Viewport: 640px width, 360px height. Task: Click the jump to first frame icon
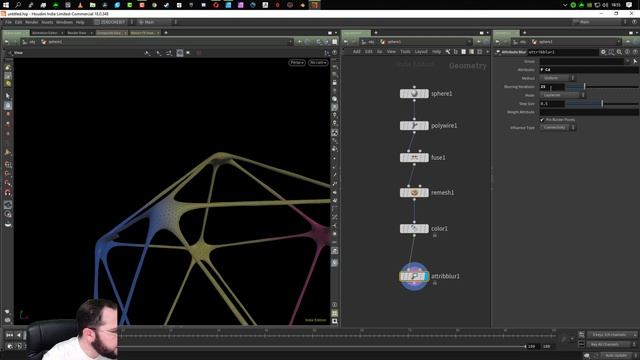(x=9, y=335)
